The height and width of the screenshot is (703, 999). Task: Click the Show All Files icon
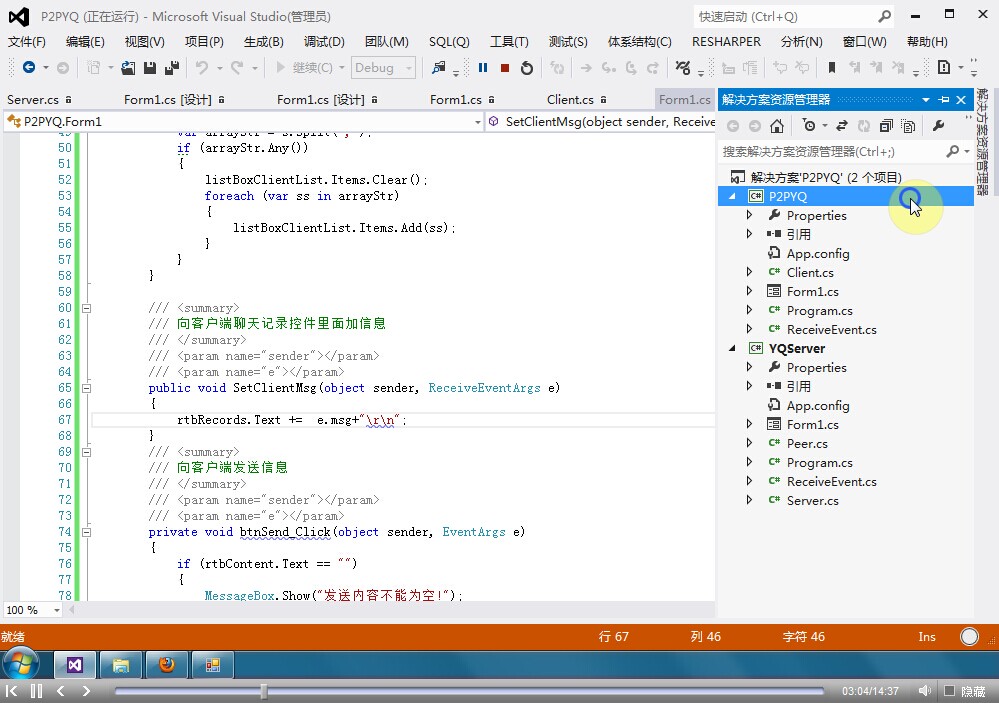[x=908, y=126]
